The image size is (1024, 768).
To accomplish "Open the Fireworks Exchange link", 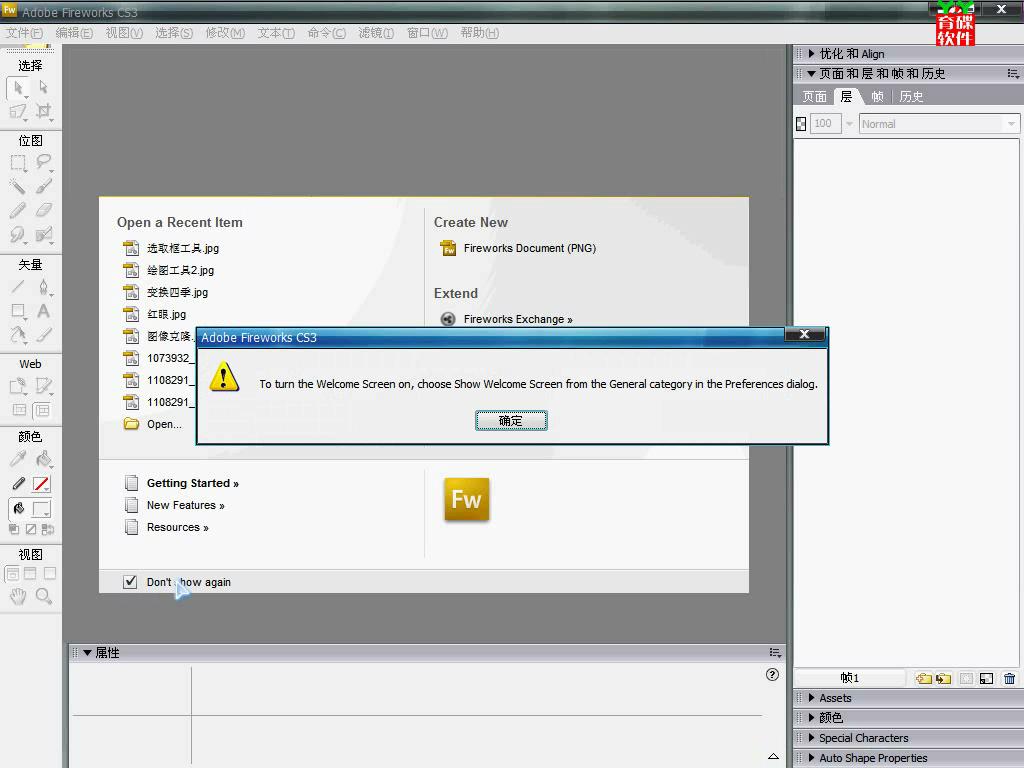I will tap(518, 319).
